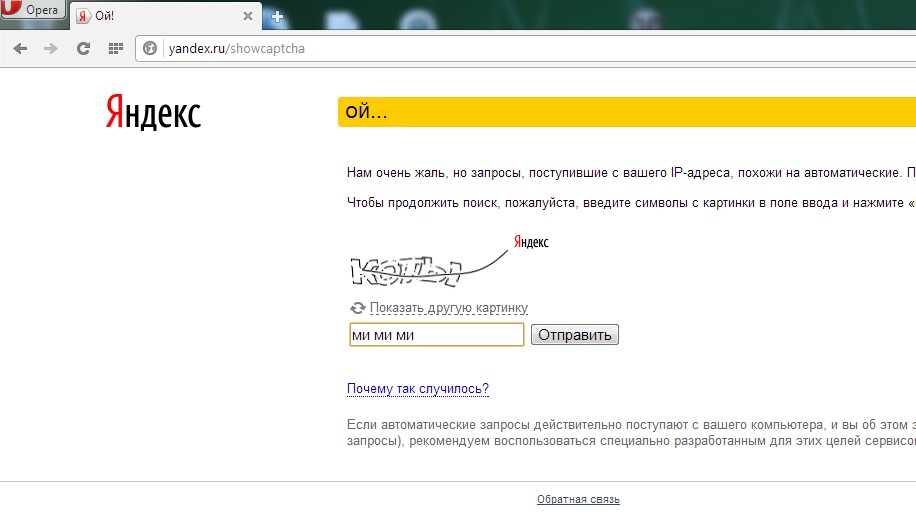The width and height of the screenshot is (916, 512).
Task: Close the "Ой!" tab
Action: [x=248, y=16]
